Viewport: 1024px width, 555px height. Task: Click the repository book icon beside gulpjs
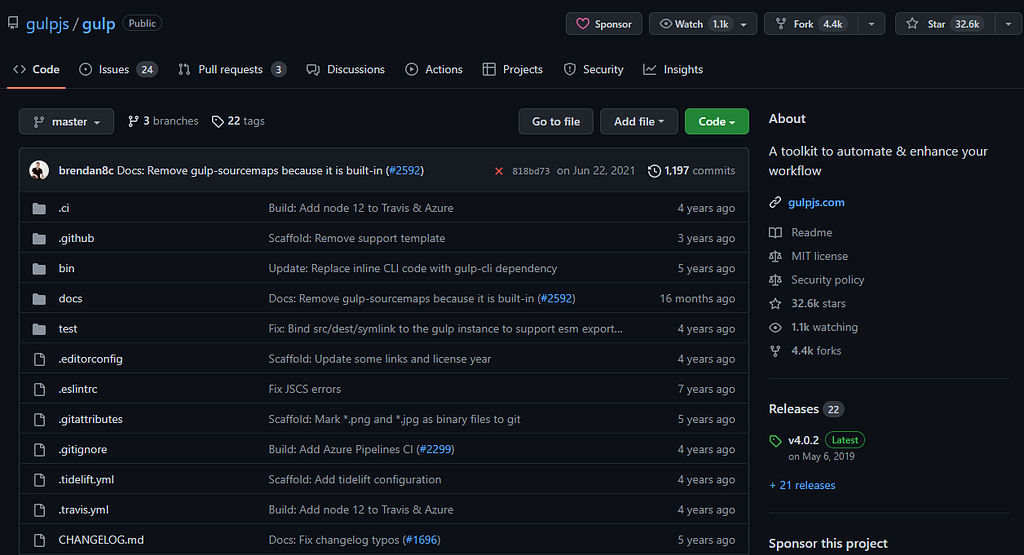point(13,24)
